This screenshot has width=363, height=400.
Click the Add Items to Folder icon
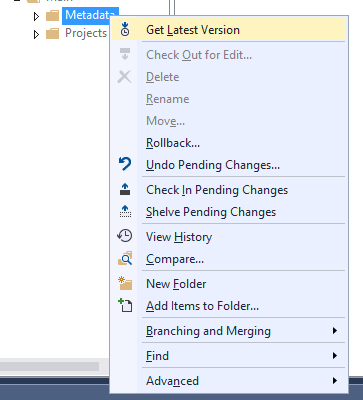click(x=125, y=305)
